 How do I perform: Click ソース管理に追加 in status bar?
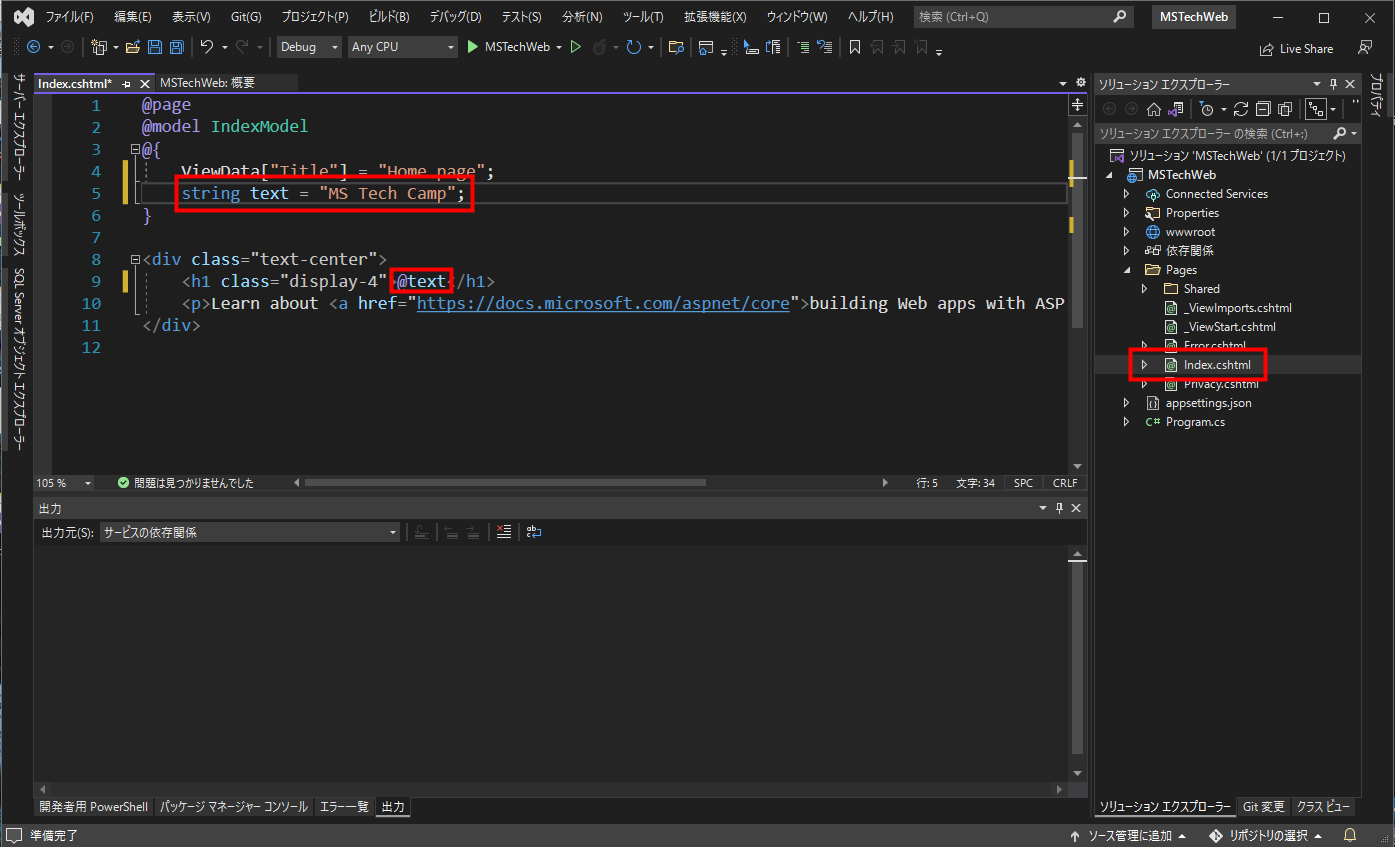1128,835
